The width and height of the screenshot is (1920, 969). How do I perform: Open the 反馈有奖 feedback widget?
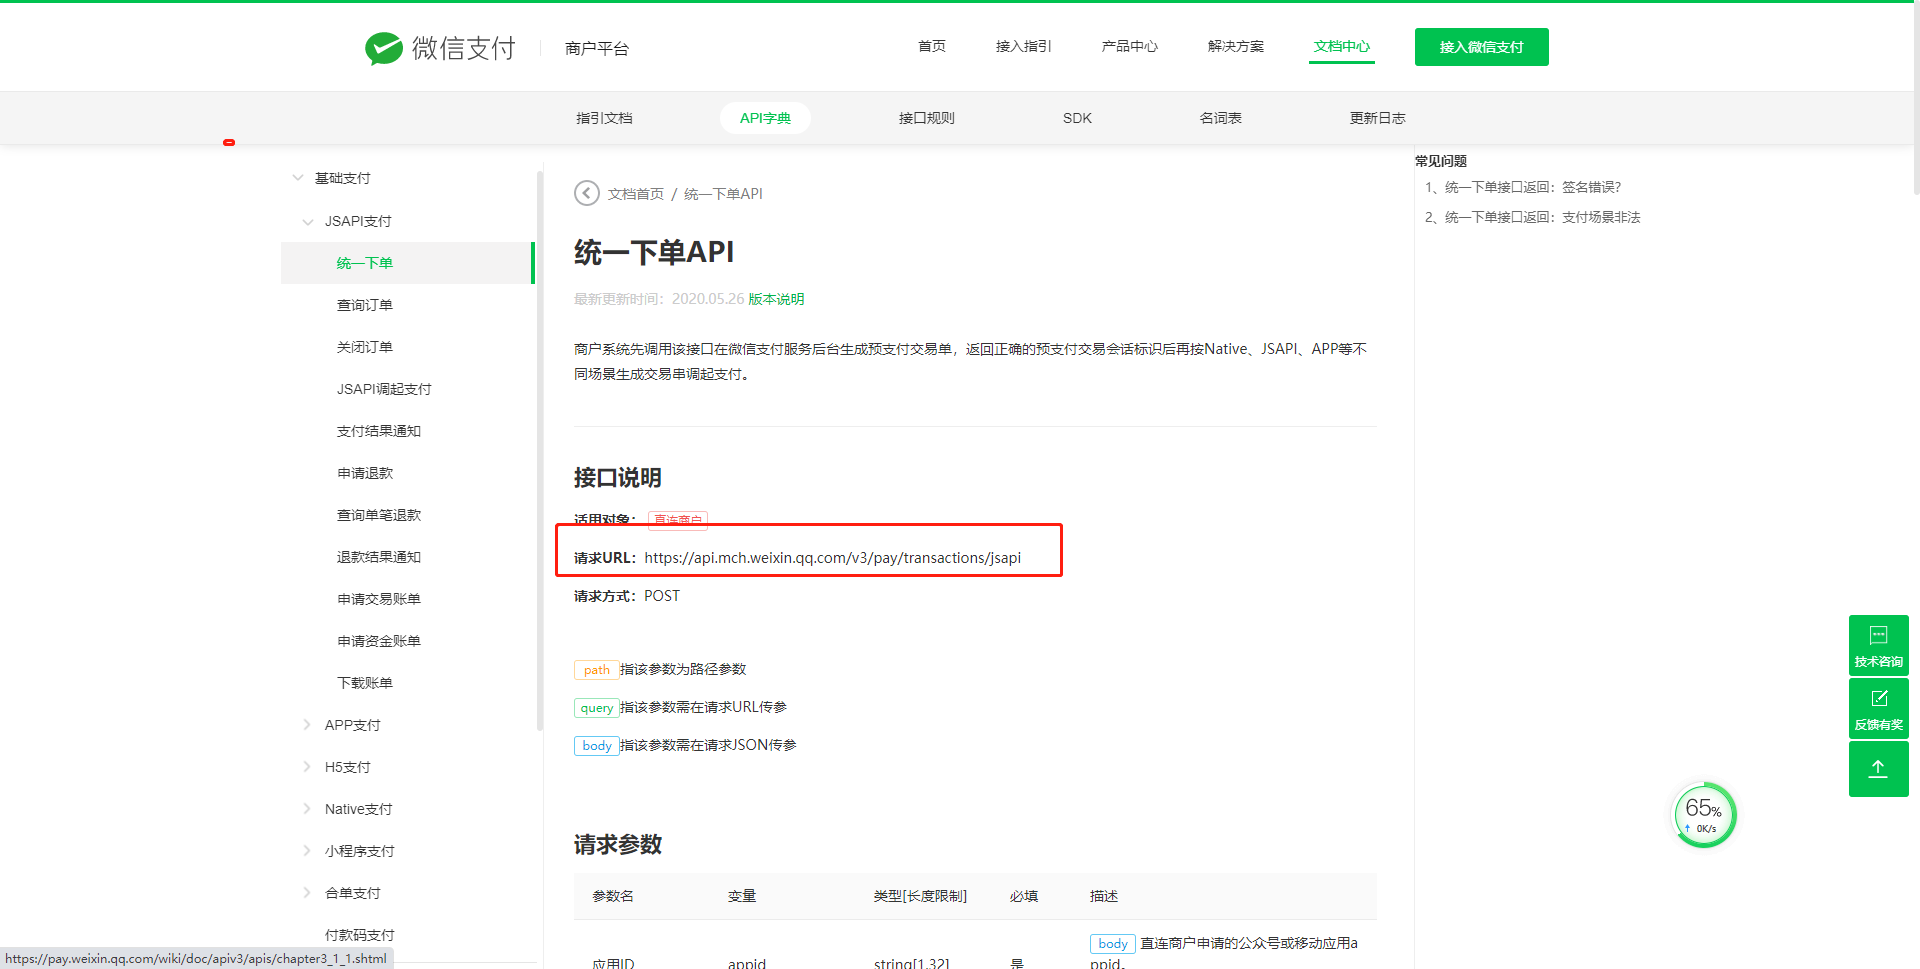tap(1878, 708)
